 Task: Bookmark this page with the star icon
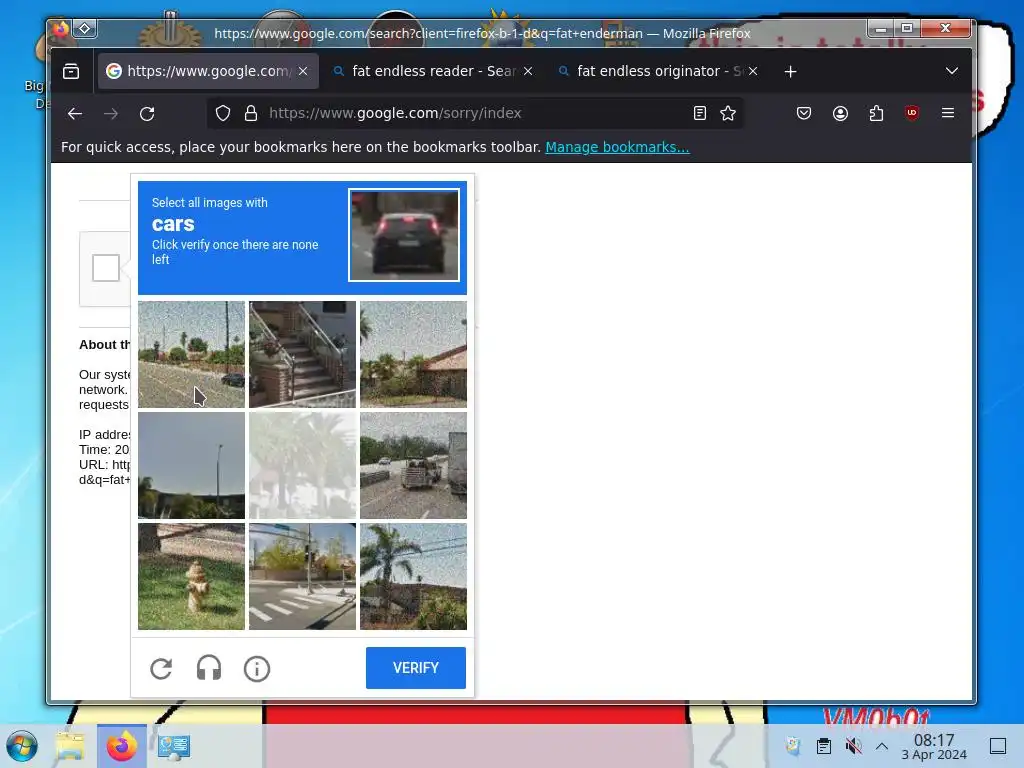click(x=728, y=114)
